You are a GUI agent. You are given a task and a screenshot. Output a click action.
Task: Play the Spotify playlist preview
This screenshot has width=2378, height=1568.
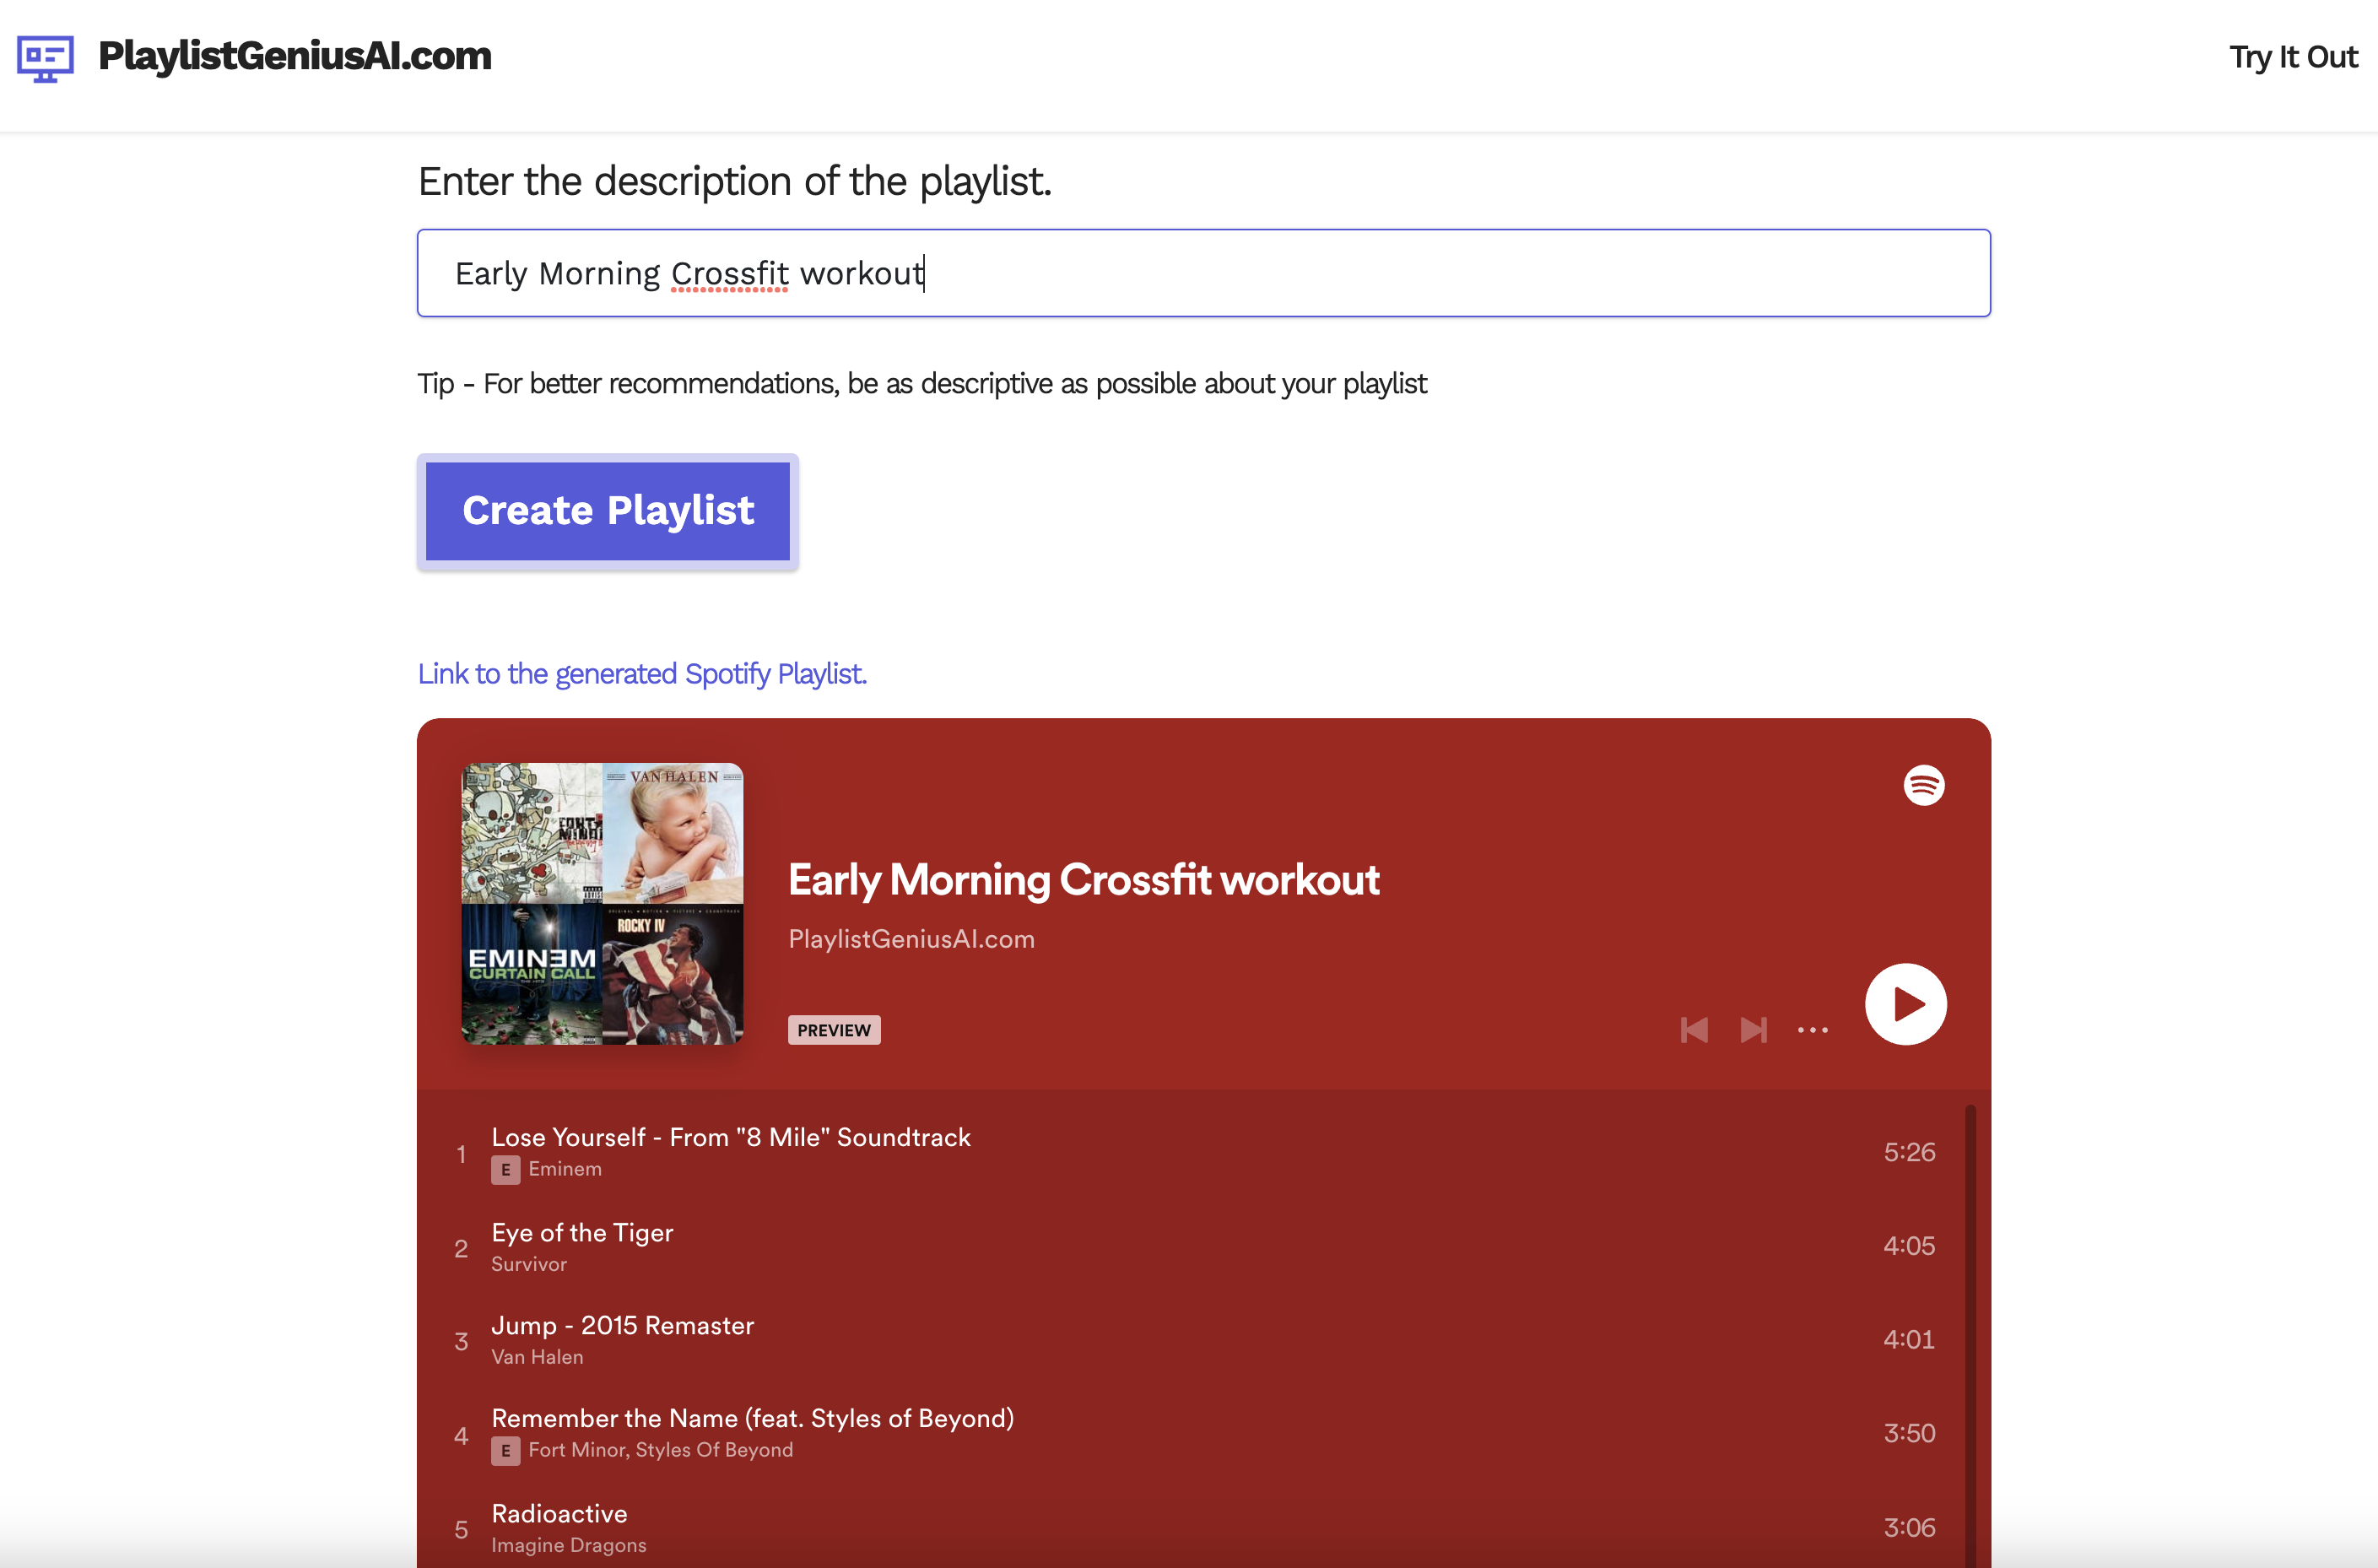pyautogui.click(x=1905, y=1004)
